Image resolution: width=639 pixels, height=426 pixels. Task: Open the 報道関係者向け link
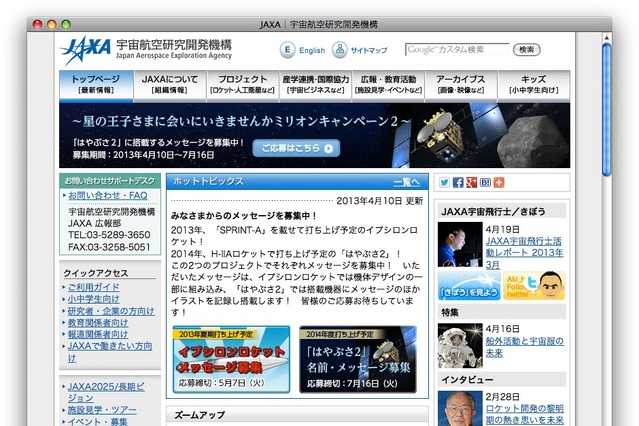click(98, 334)
